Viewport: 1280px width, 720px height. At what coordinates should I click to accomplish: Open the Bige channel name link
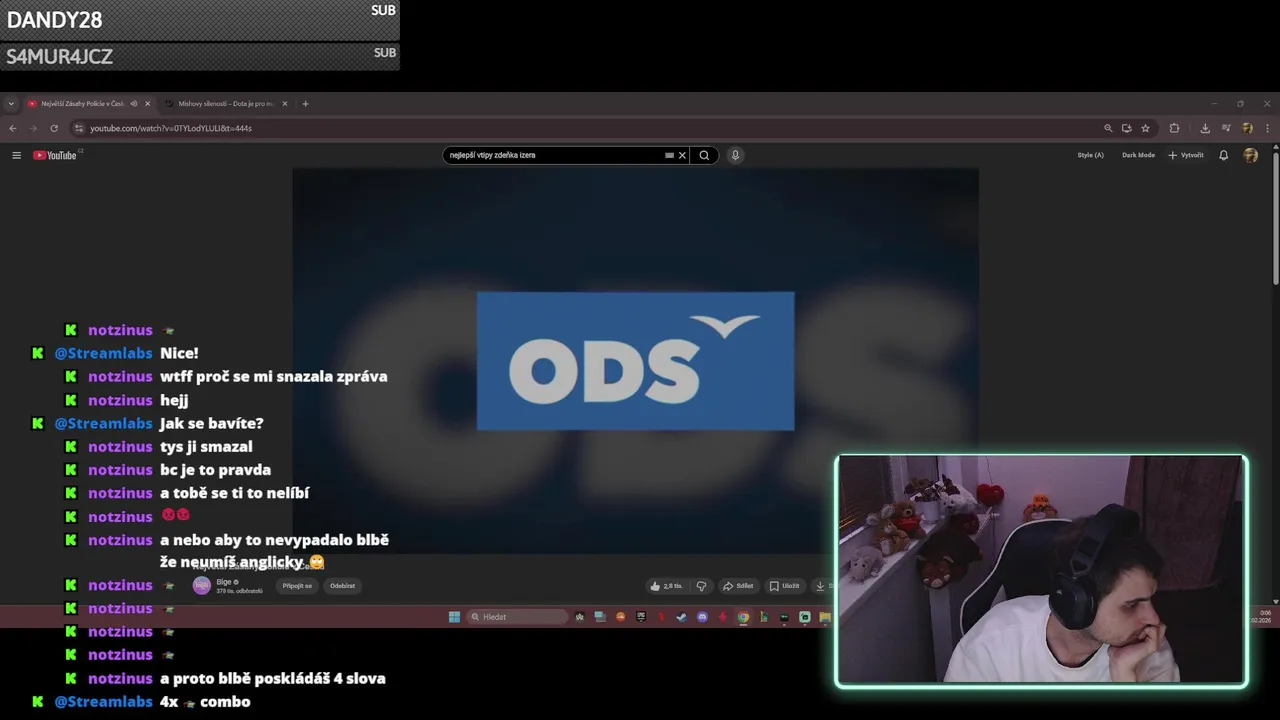tap(224, 582)
